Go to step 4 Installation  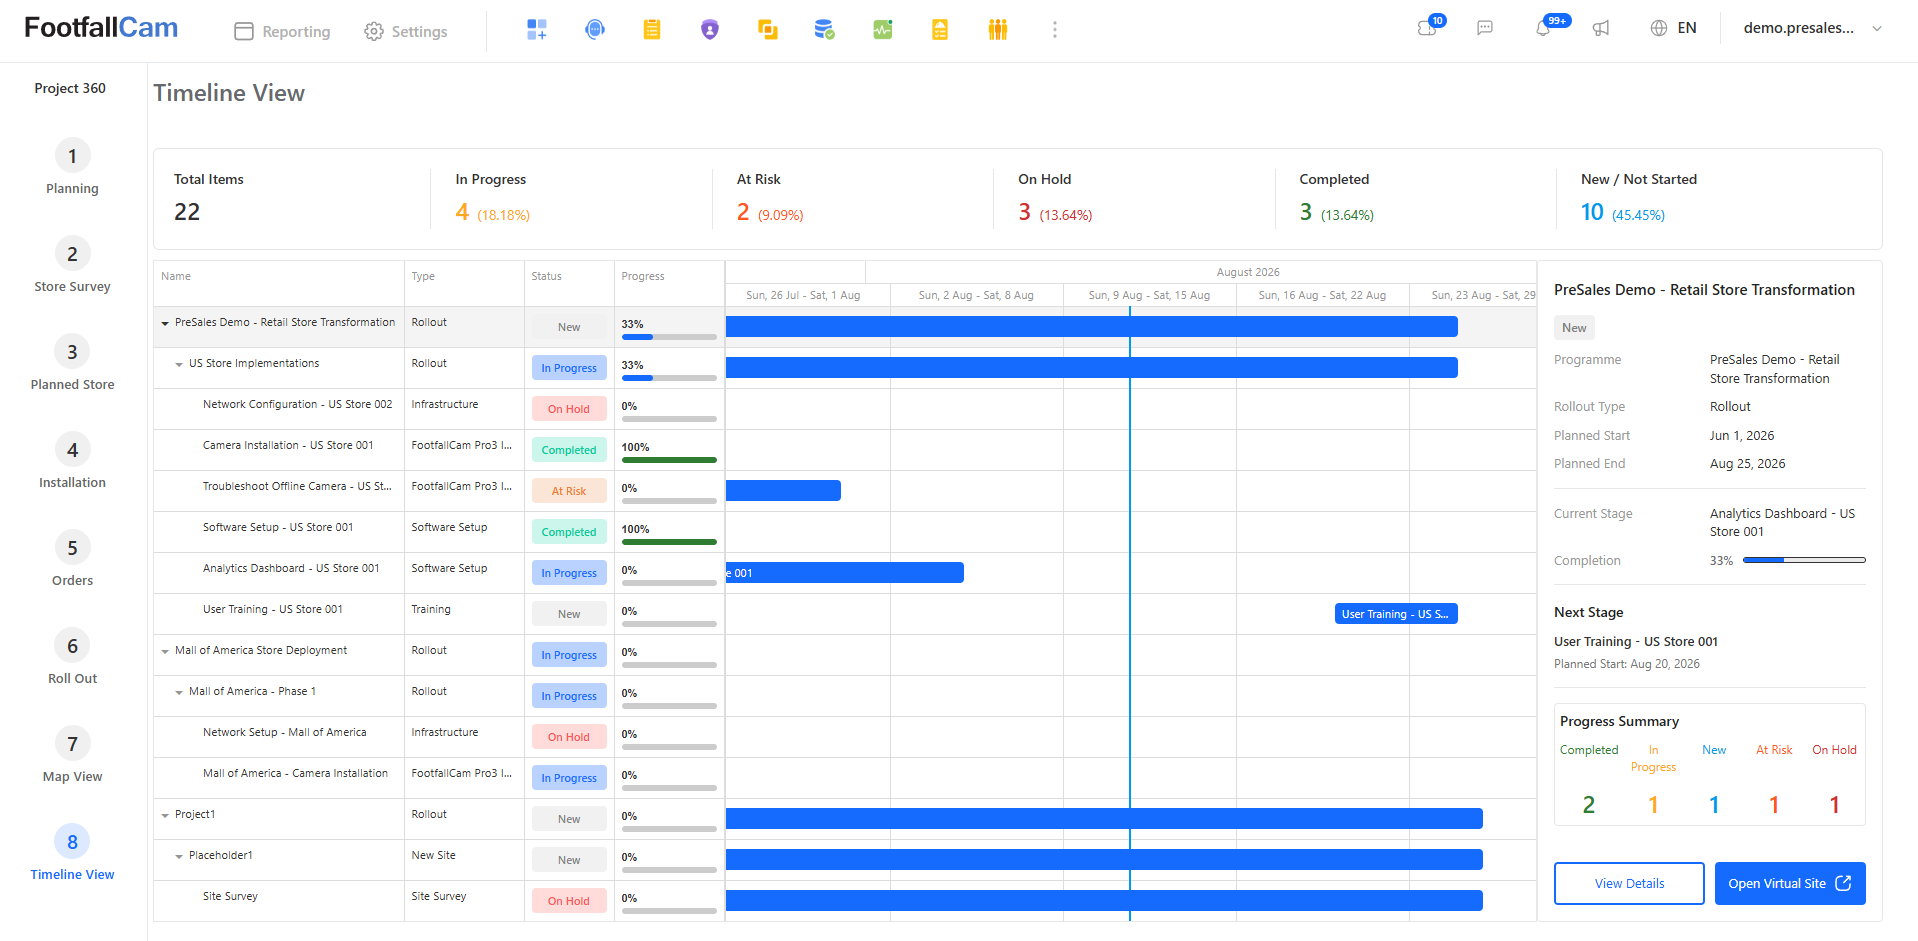(72, 461)
